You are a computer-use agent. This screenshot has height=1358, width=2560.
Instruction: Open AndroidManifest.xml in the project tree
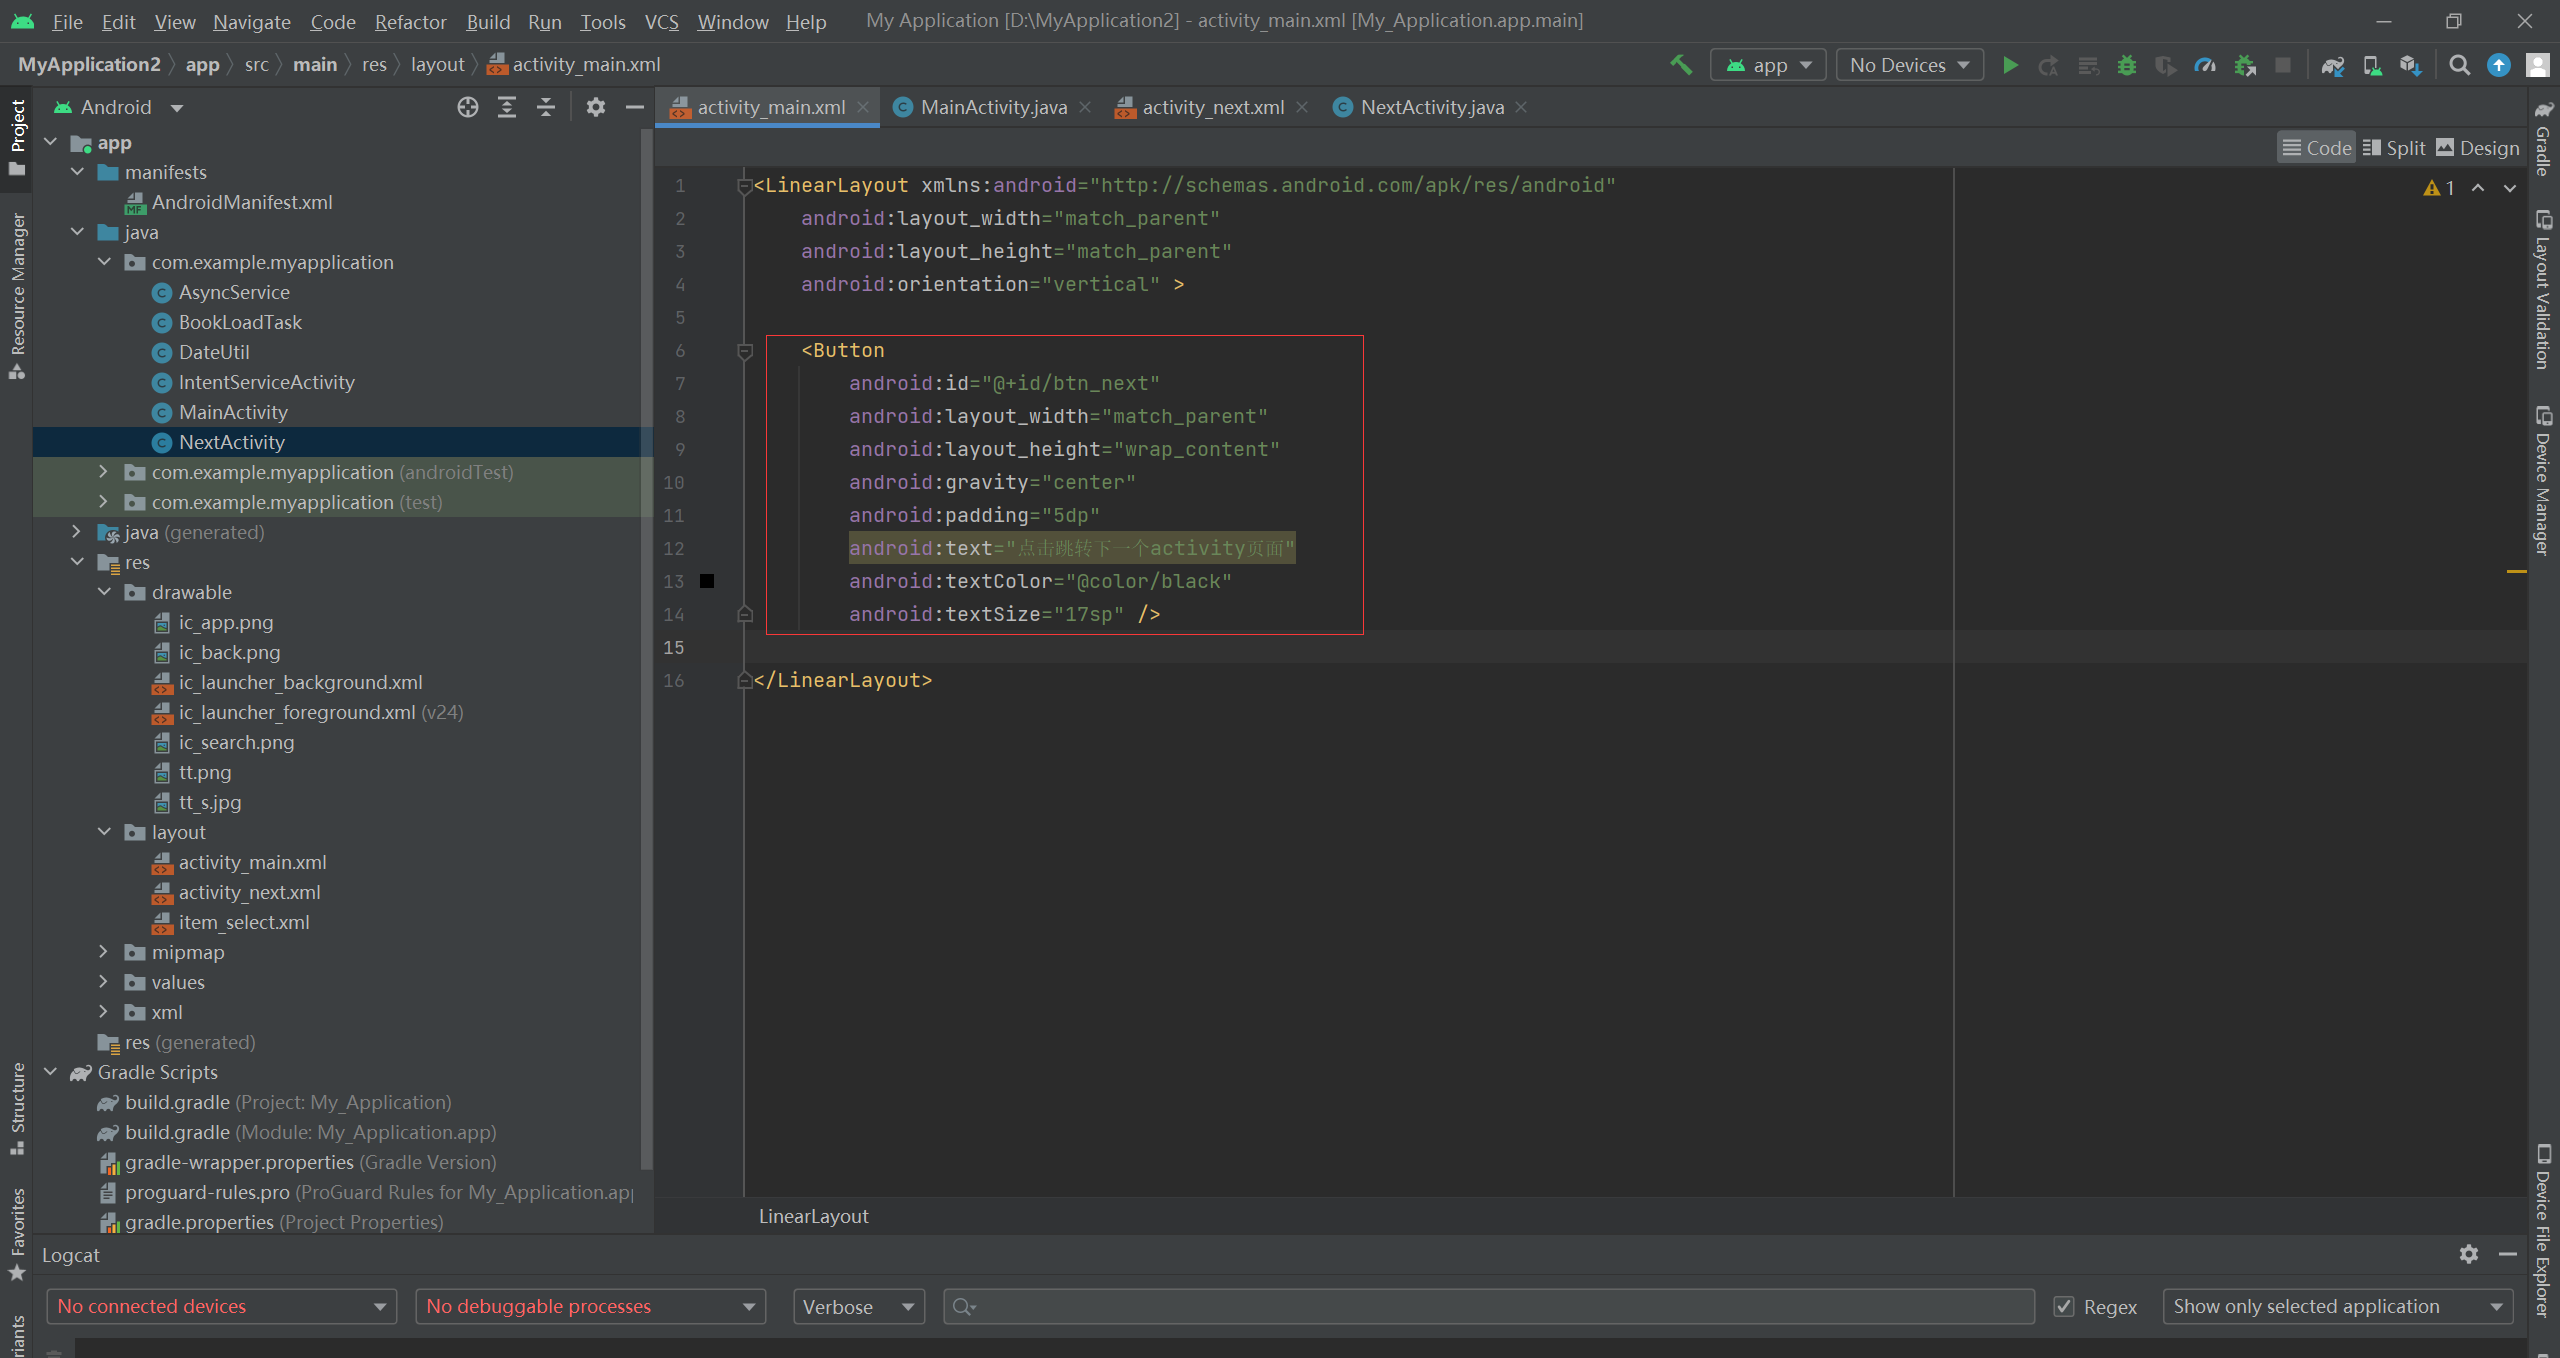(x=241, y=202)
